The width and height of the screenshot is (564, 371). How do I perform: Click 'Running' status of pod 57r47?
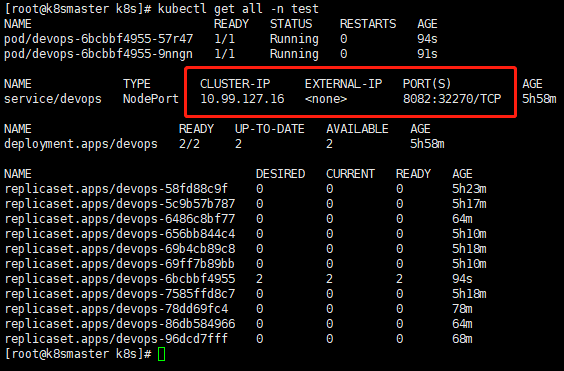pos(294,39)
